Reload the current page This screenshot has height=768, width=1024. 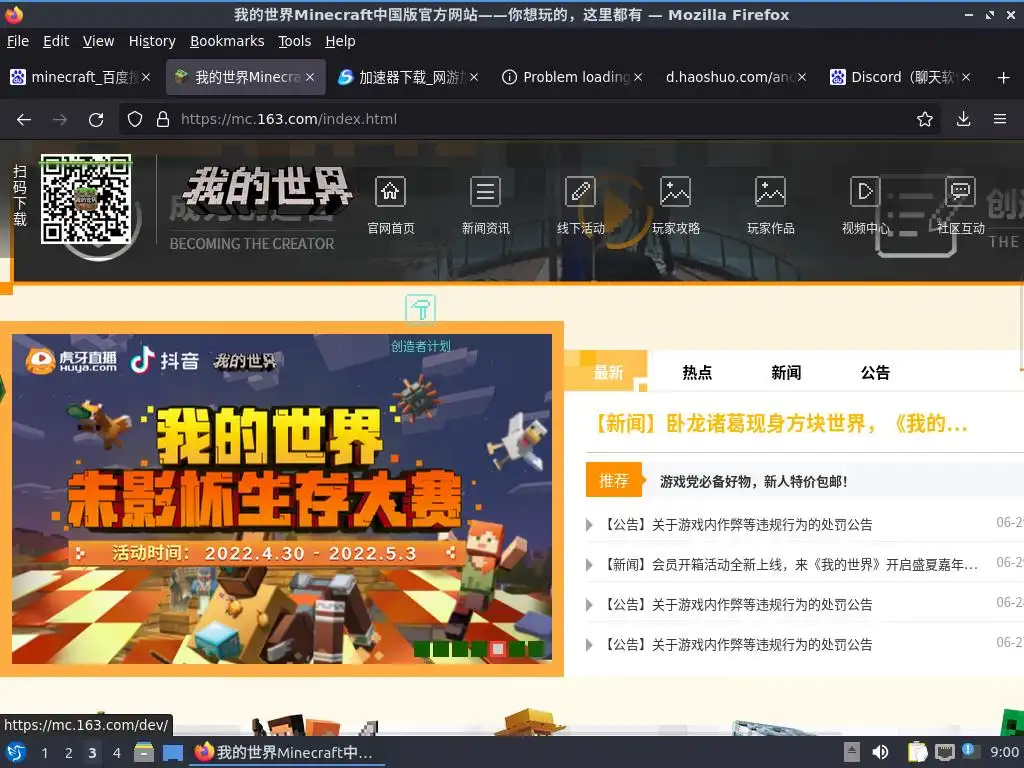96,120
